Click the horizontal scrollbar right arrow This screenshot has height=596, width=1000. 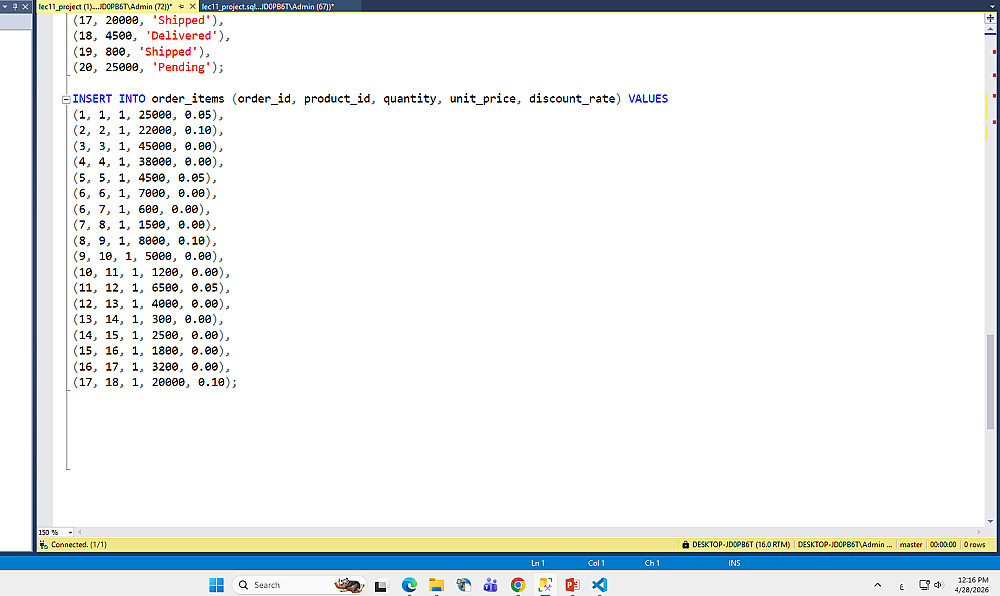[979, 532]
